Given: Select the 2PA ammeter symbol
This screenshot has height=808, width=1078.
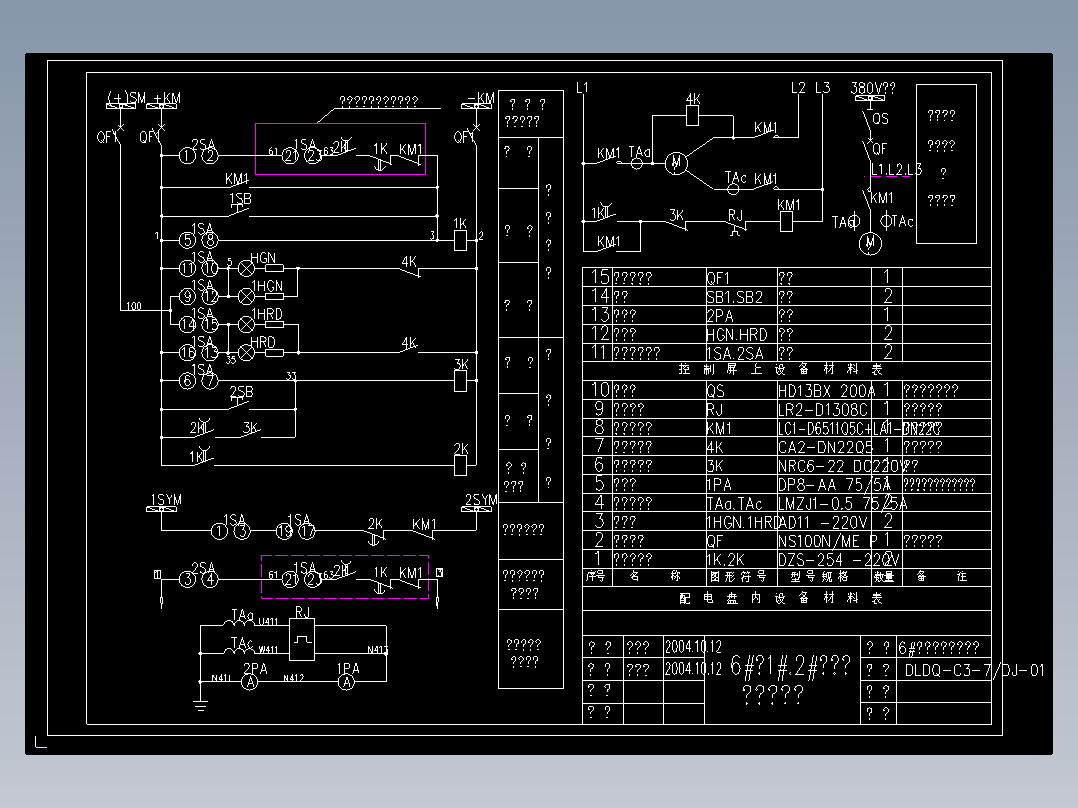Looking at the screenshot, I should pos(250,681).
